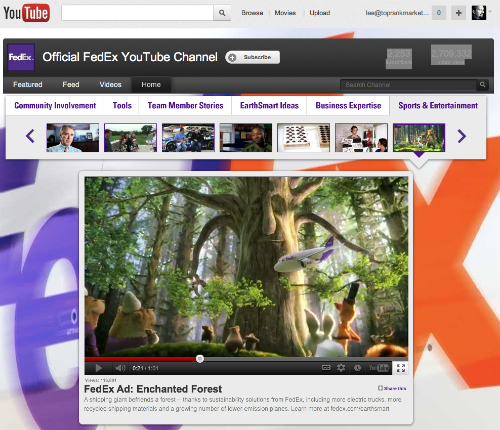The height and width of the screenshot is (430, 500).
Task: Open video quality settings gear
Action: [341, 368]
